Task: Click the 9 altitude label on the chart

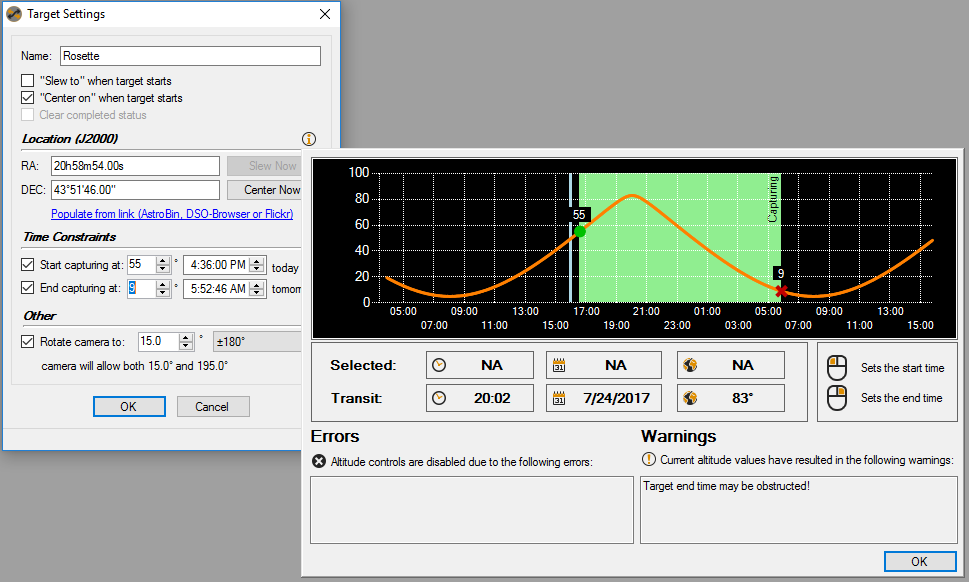Action: click(x=781, y=273)
